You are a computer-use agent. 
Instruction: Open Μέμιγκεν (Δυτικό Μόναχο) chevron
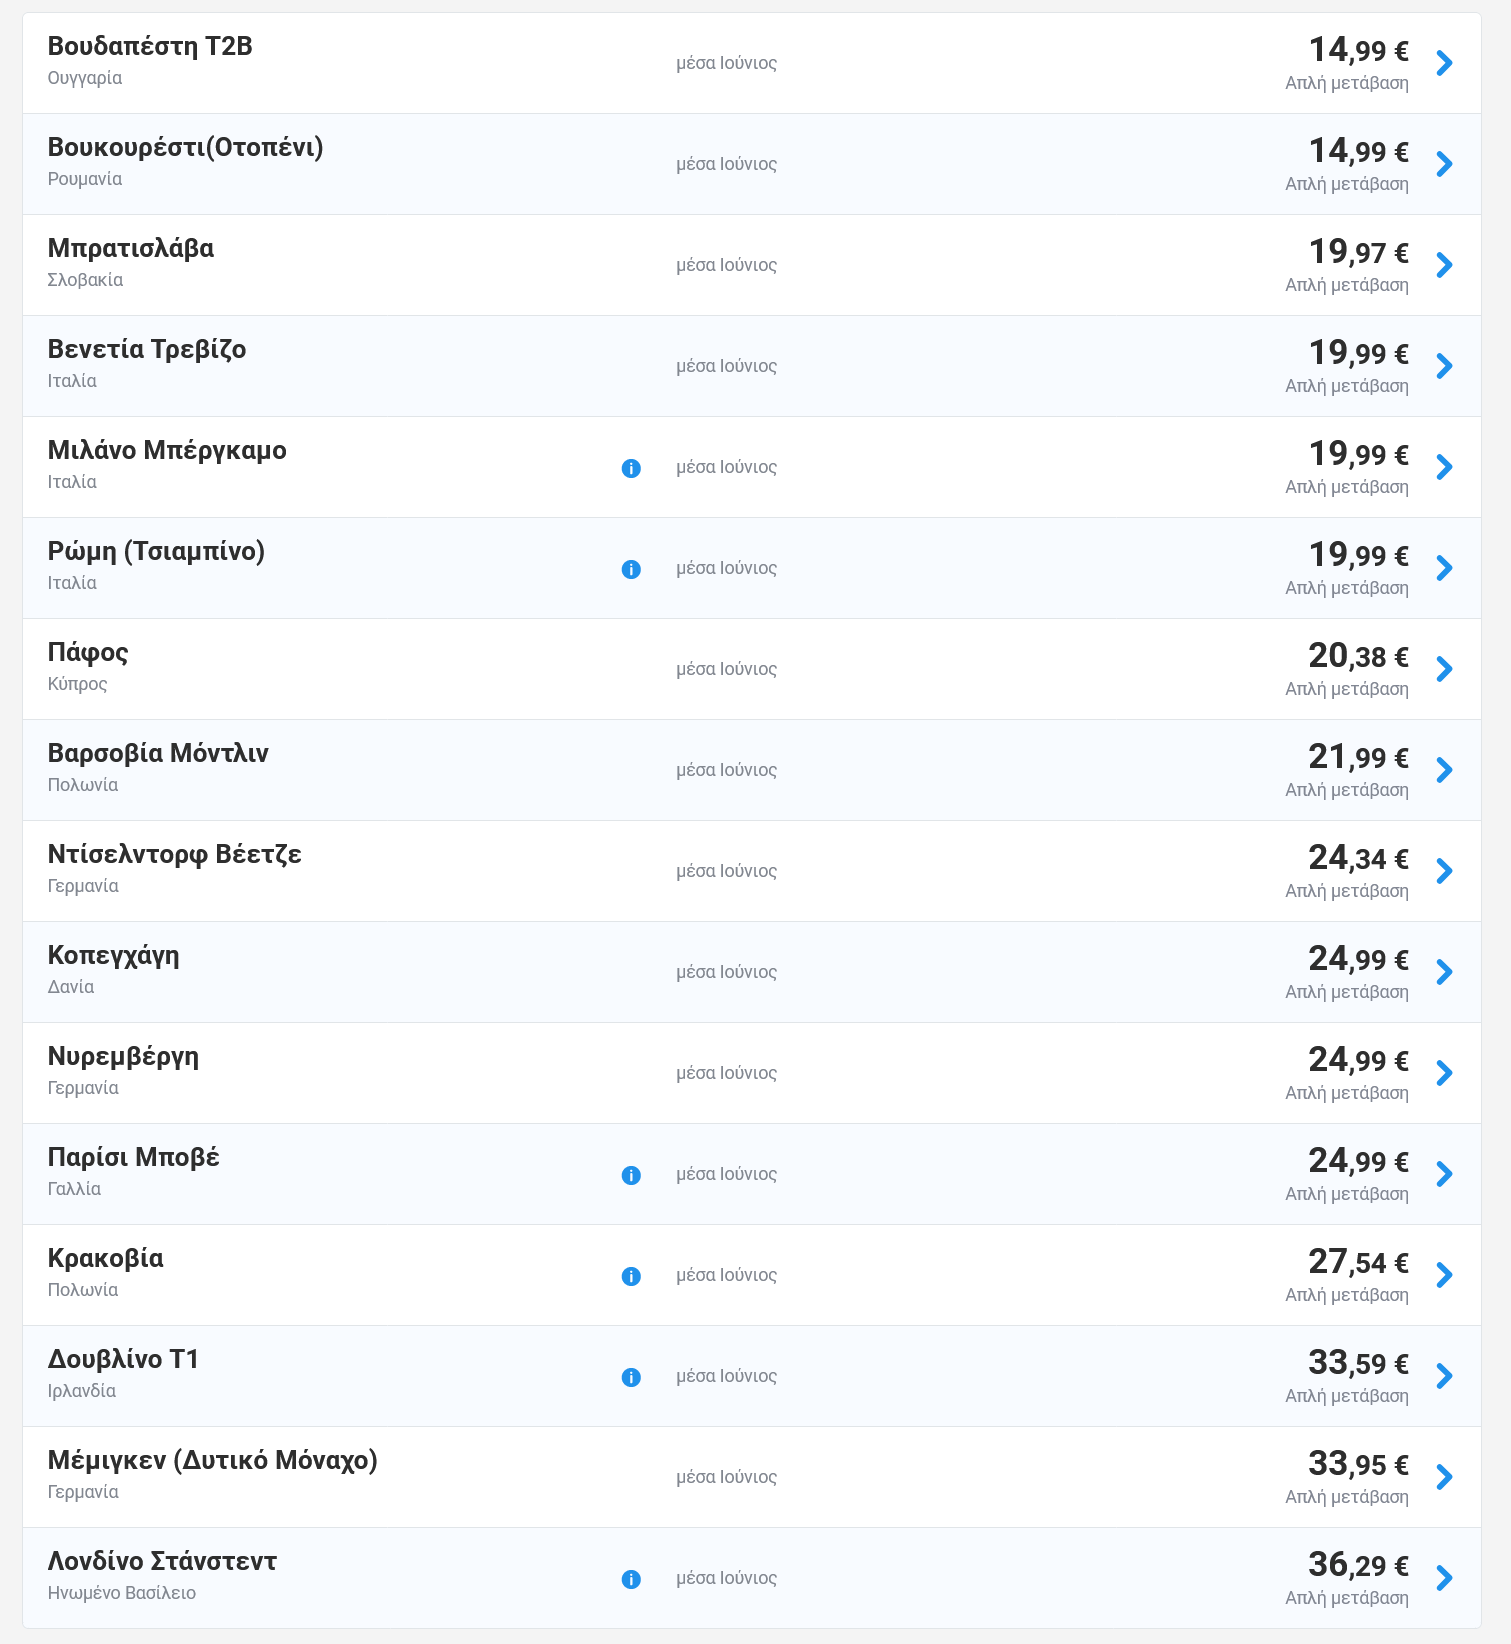click(x=1444, y=1477)
